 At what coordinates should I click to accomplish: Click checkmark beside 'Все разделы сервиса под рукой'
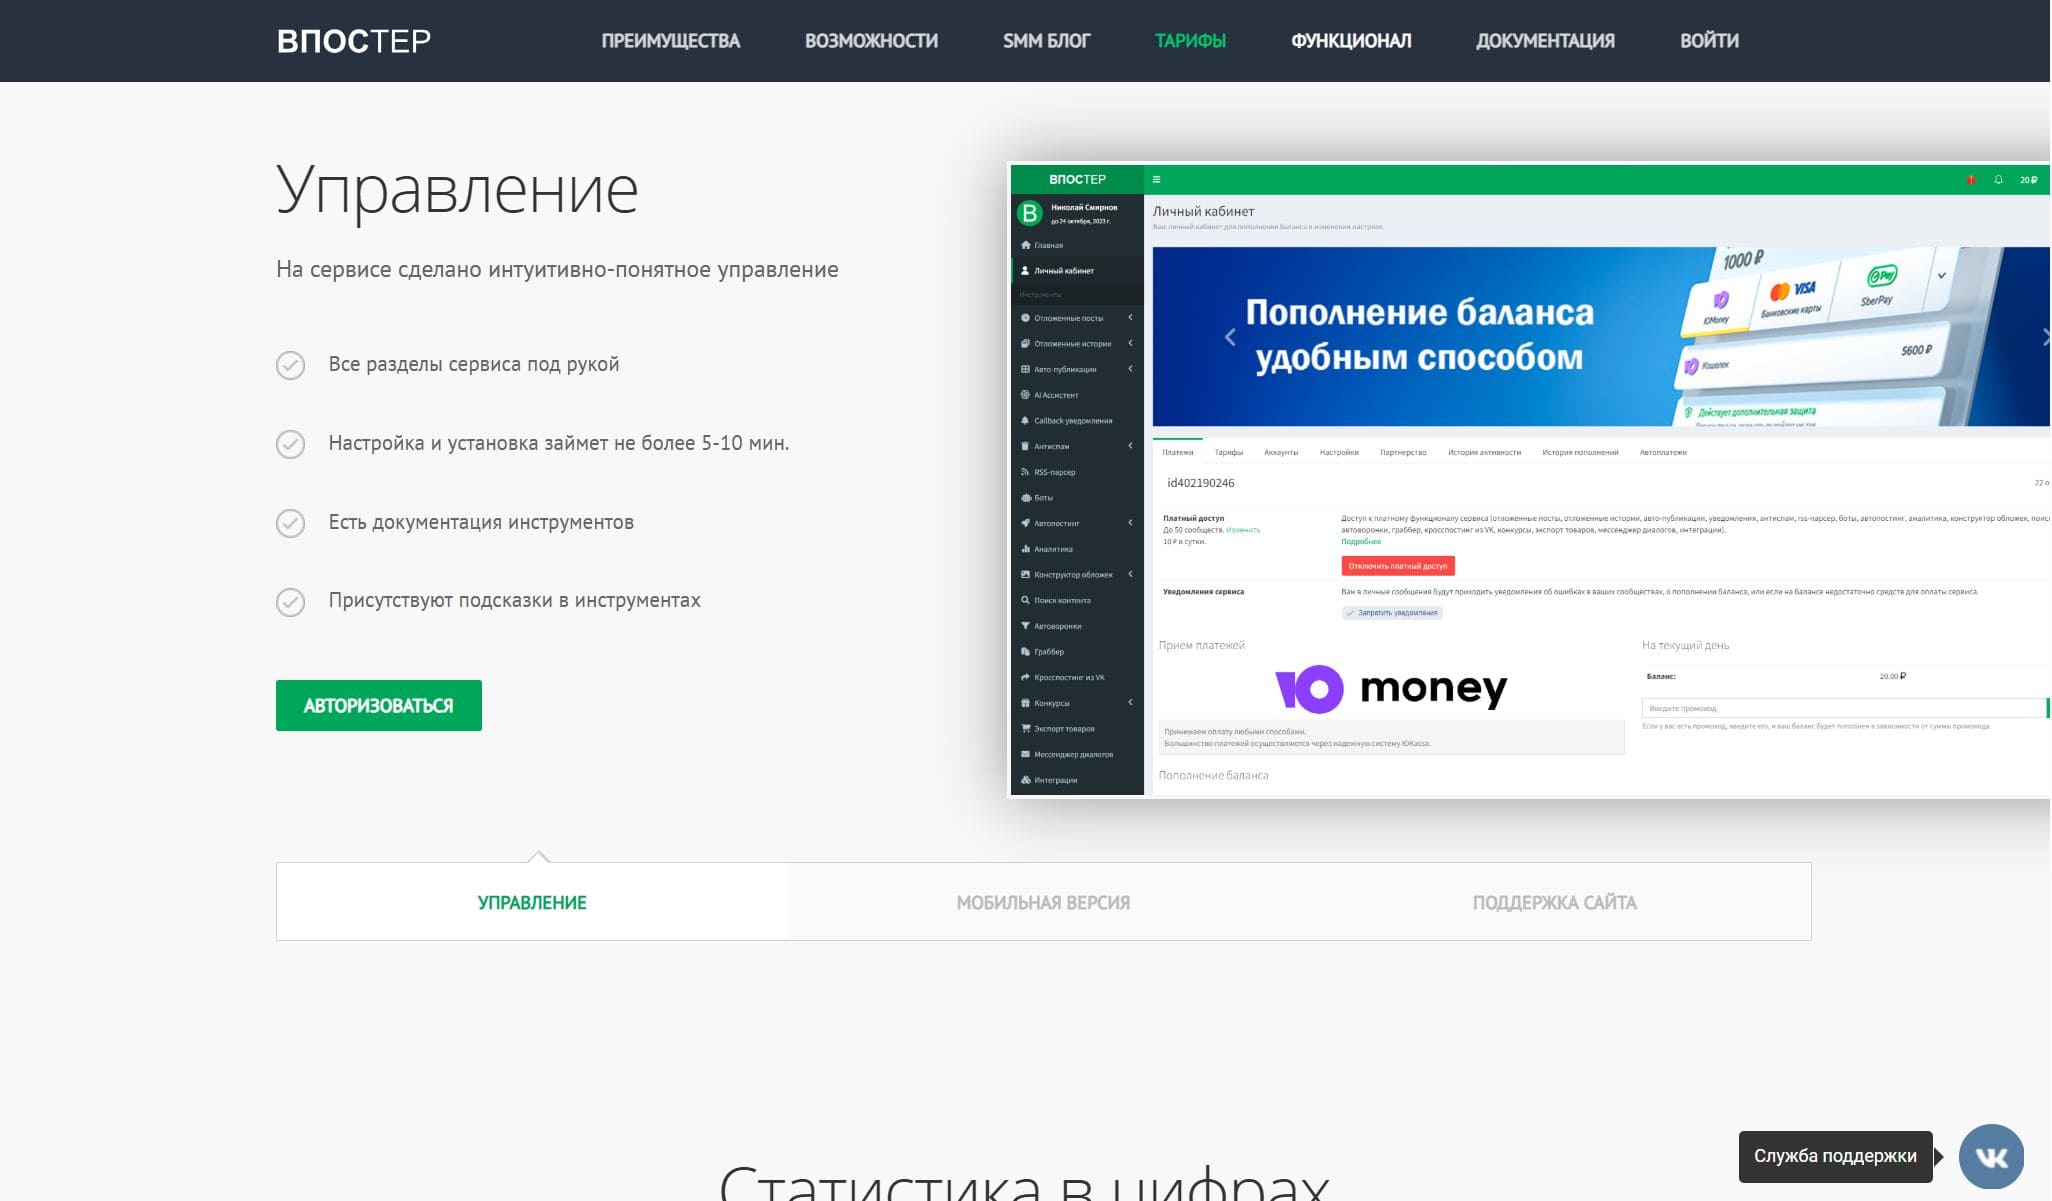(290, 365)
